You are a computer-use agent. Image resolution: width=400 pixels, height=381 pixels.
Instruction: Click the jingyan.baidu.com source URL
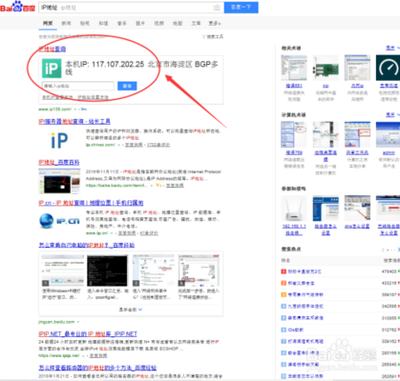point(56,322)
